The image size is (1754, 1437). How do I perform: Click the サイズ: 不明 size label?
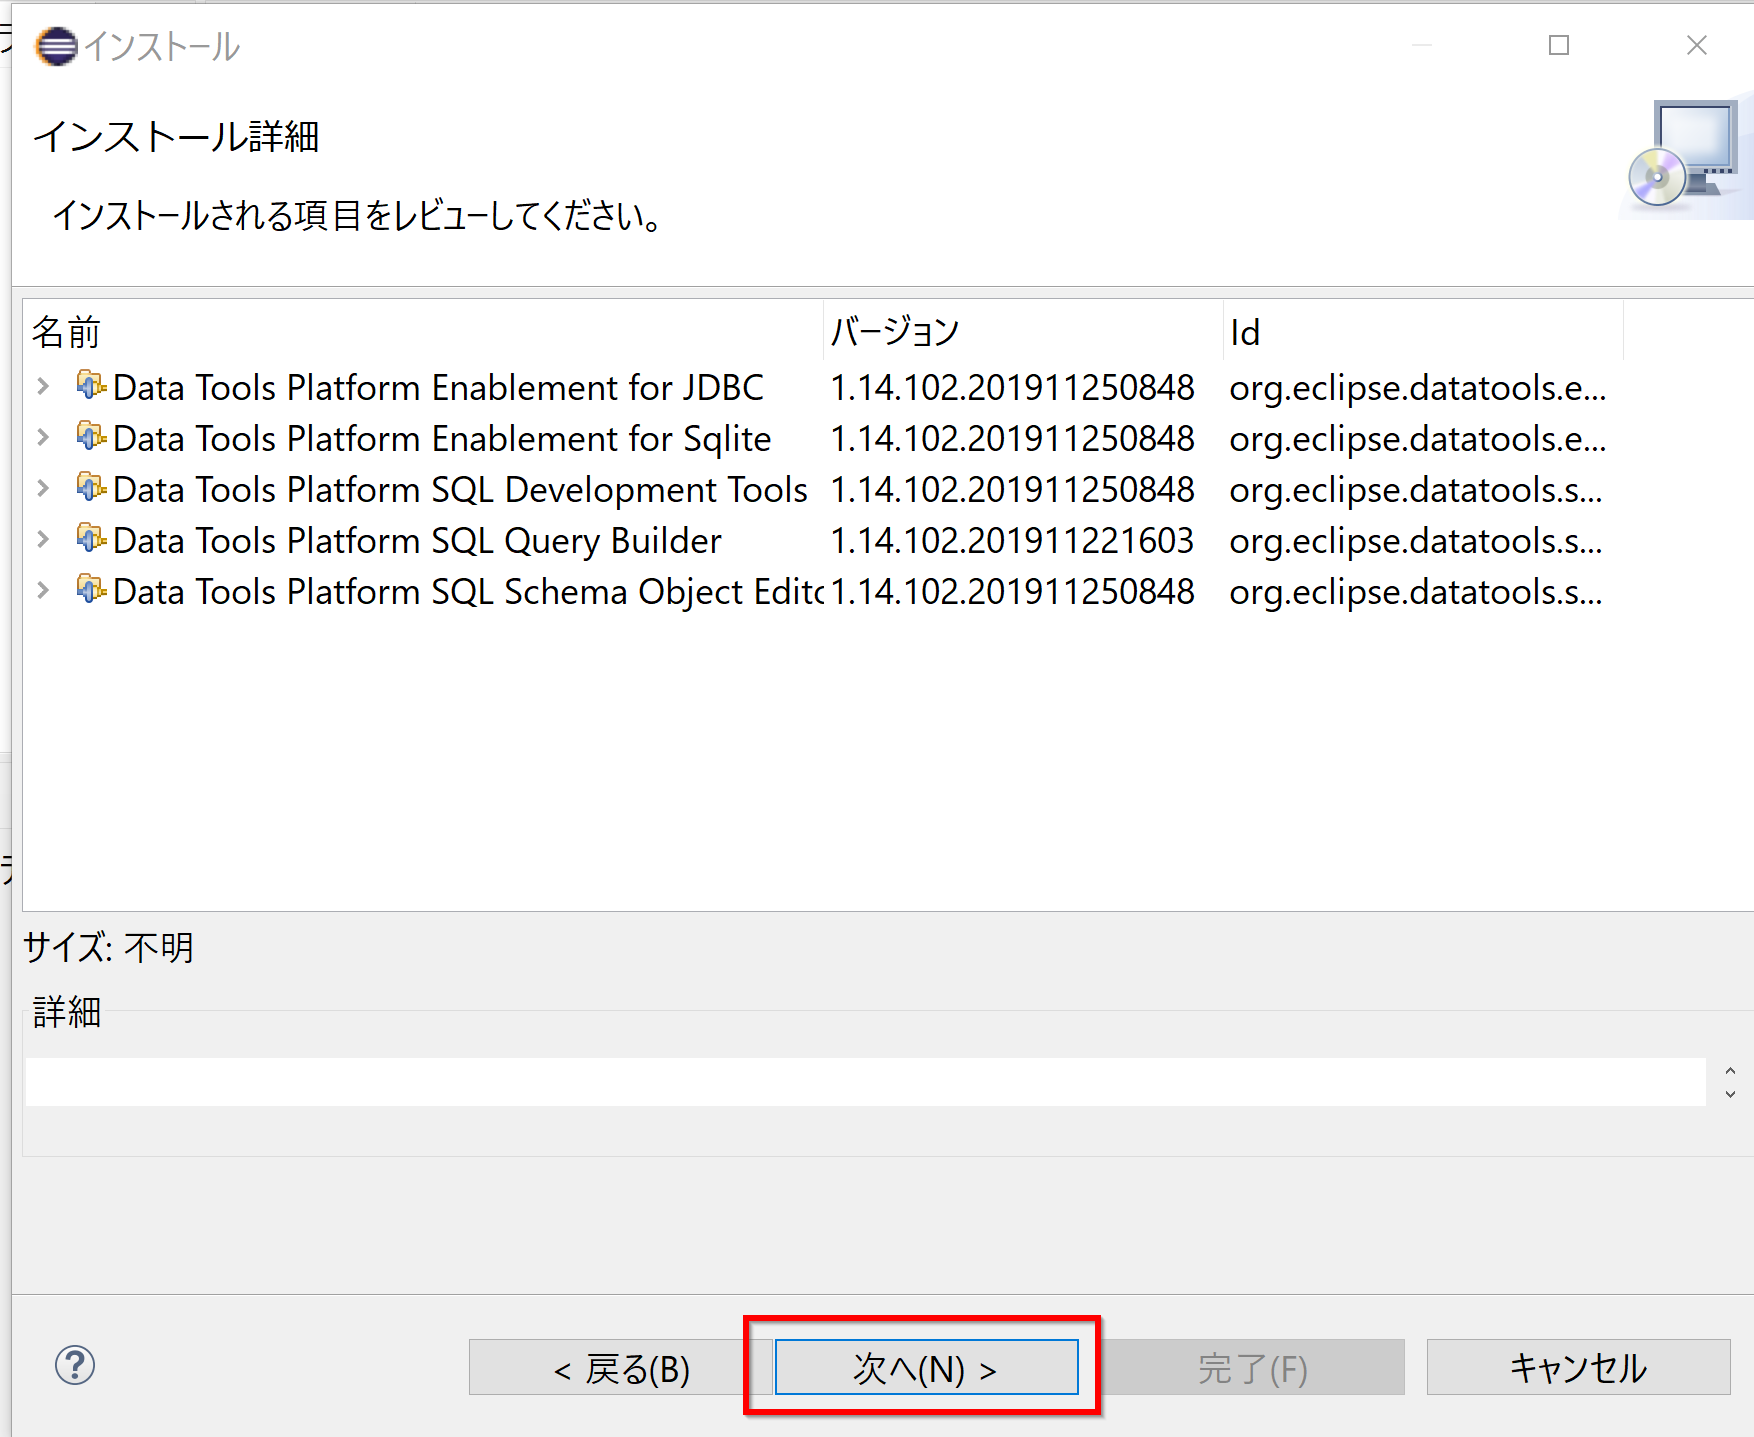pos(108,946)
